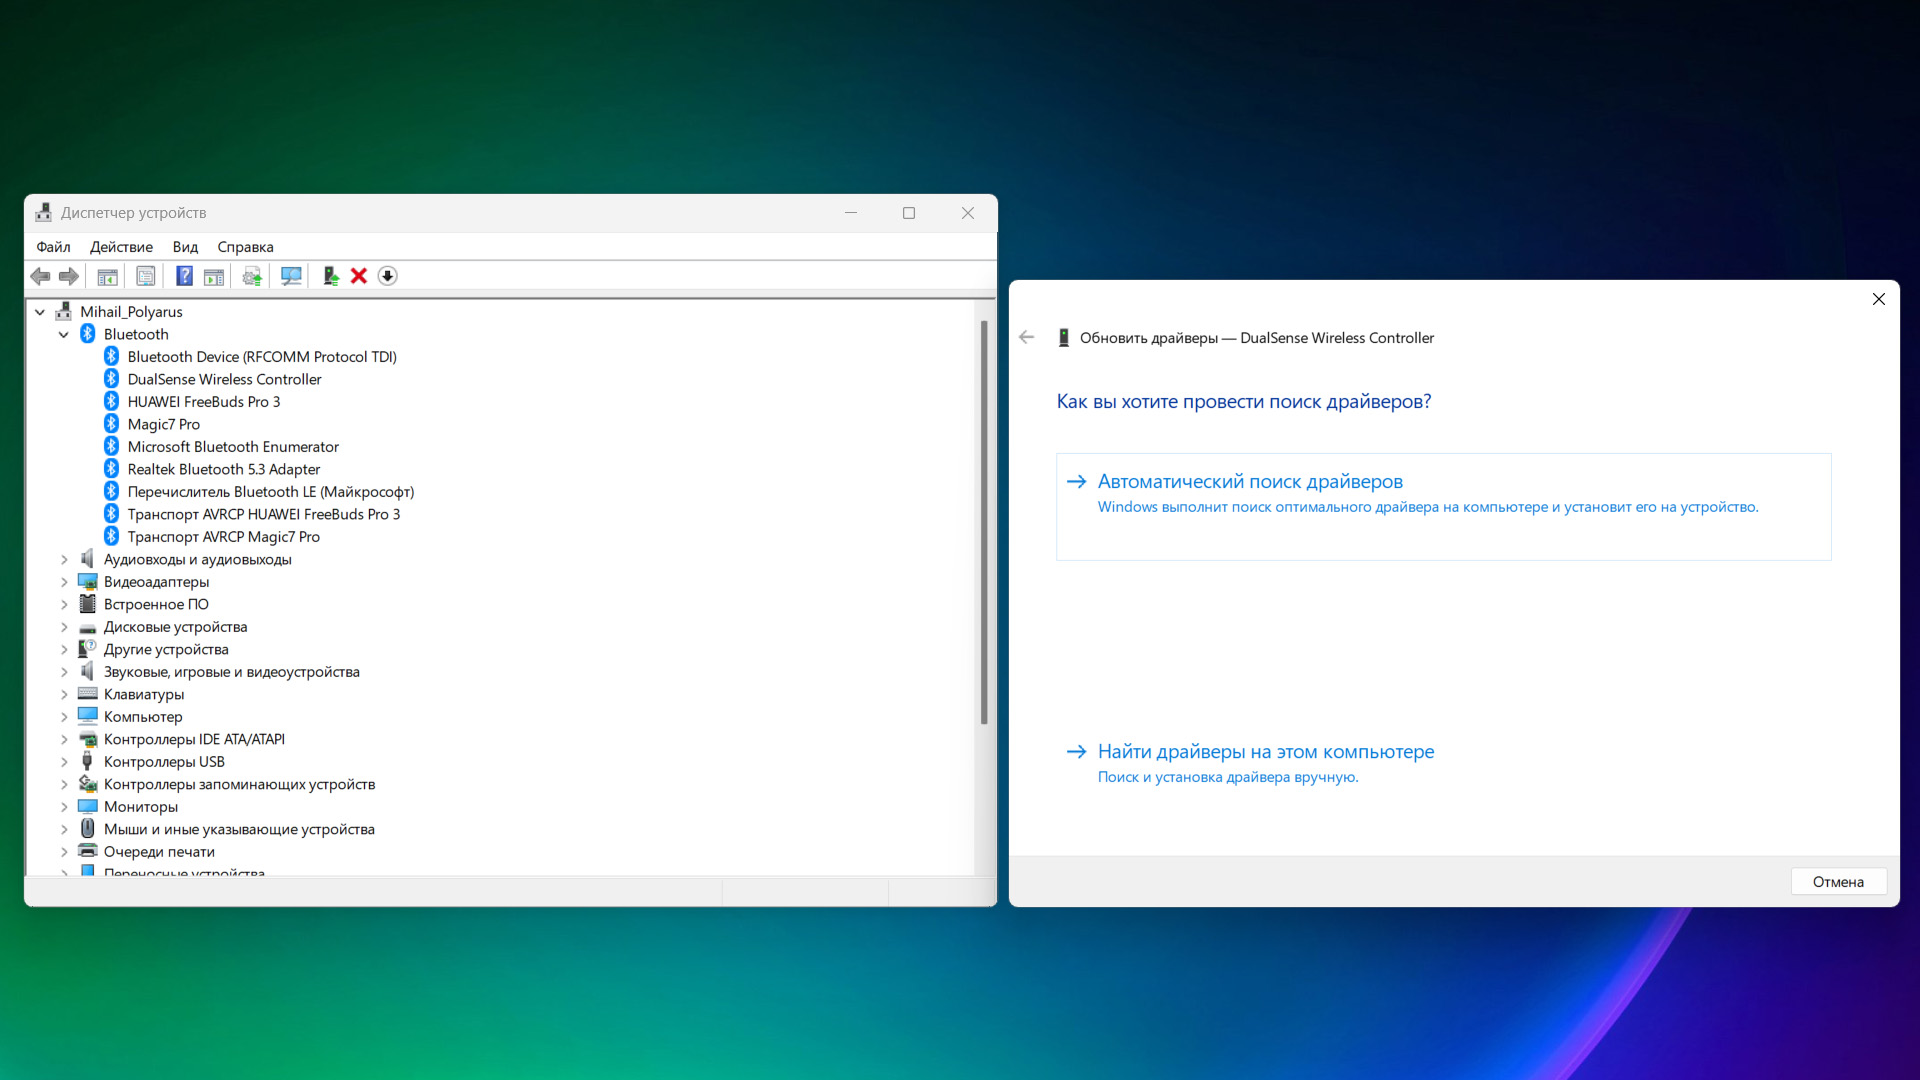Image resolution: width=1920 pixels, height=1080 pixels.
Task: Click the Update device driver toolbar icon
Action: (x=330, y=276)
